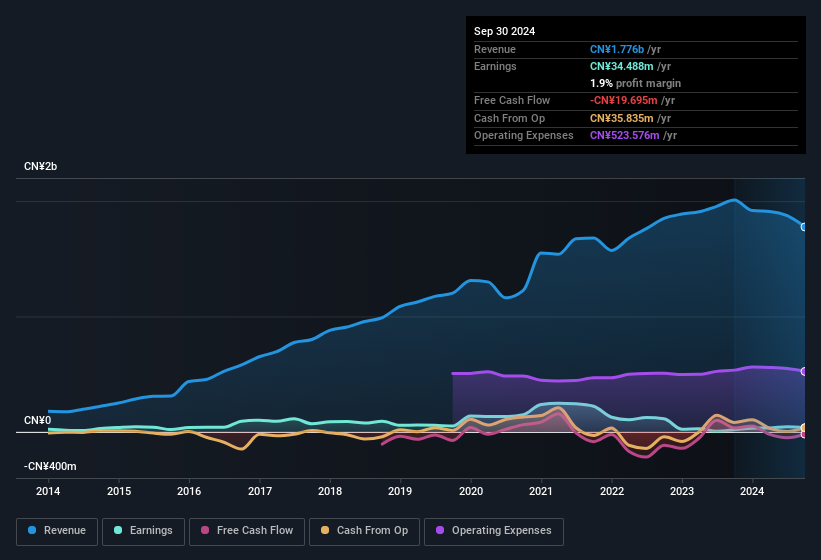Toggle Cash From Op legend button
Screen dimensions: 821x560
tap(365, 531)
